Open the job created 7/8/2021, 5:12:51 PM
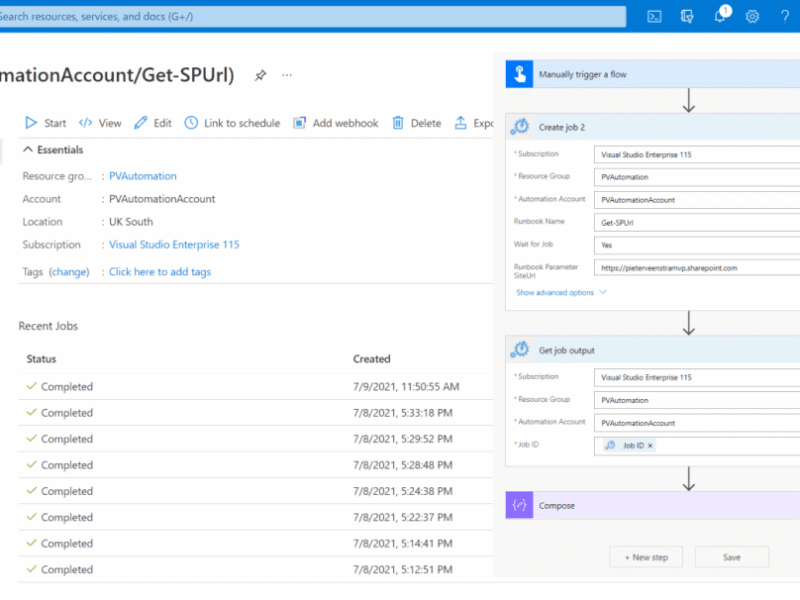The height and width of the screenshot is (600, 800). [256, 569]
